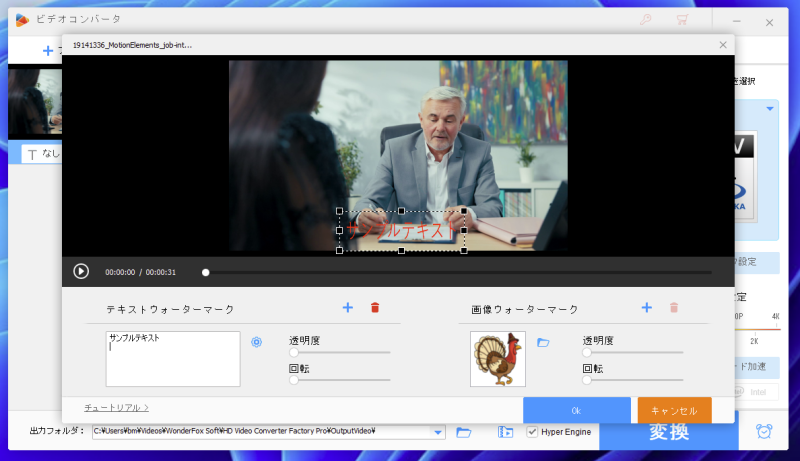Image resolution: width=800 pixels, height=461 pixels.
Task: Click inside the サンプルテキスト text box
Action: pos(172,358)
